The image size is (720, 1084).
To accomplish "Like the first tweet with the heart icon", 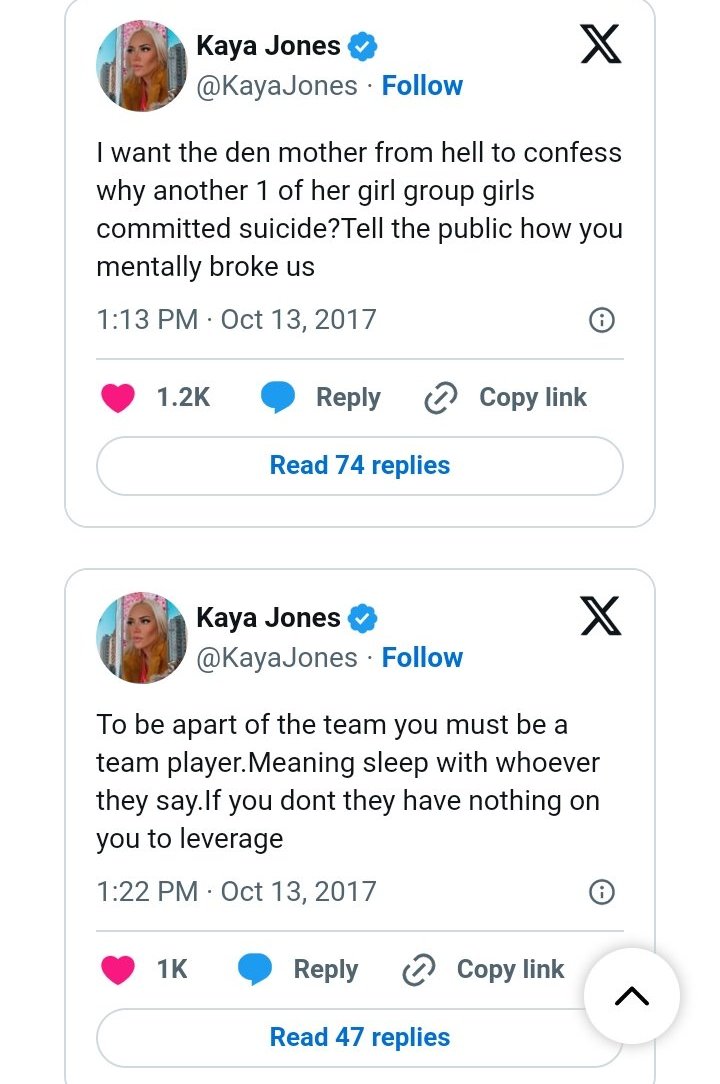I will 118,398.
